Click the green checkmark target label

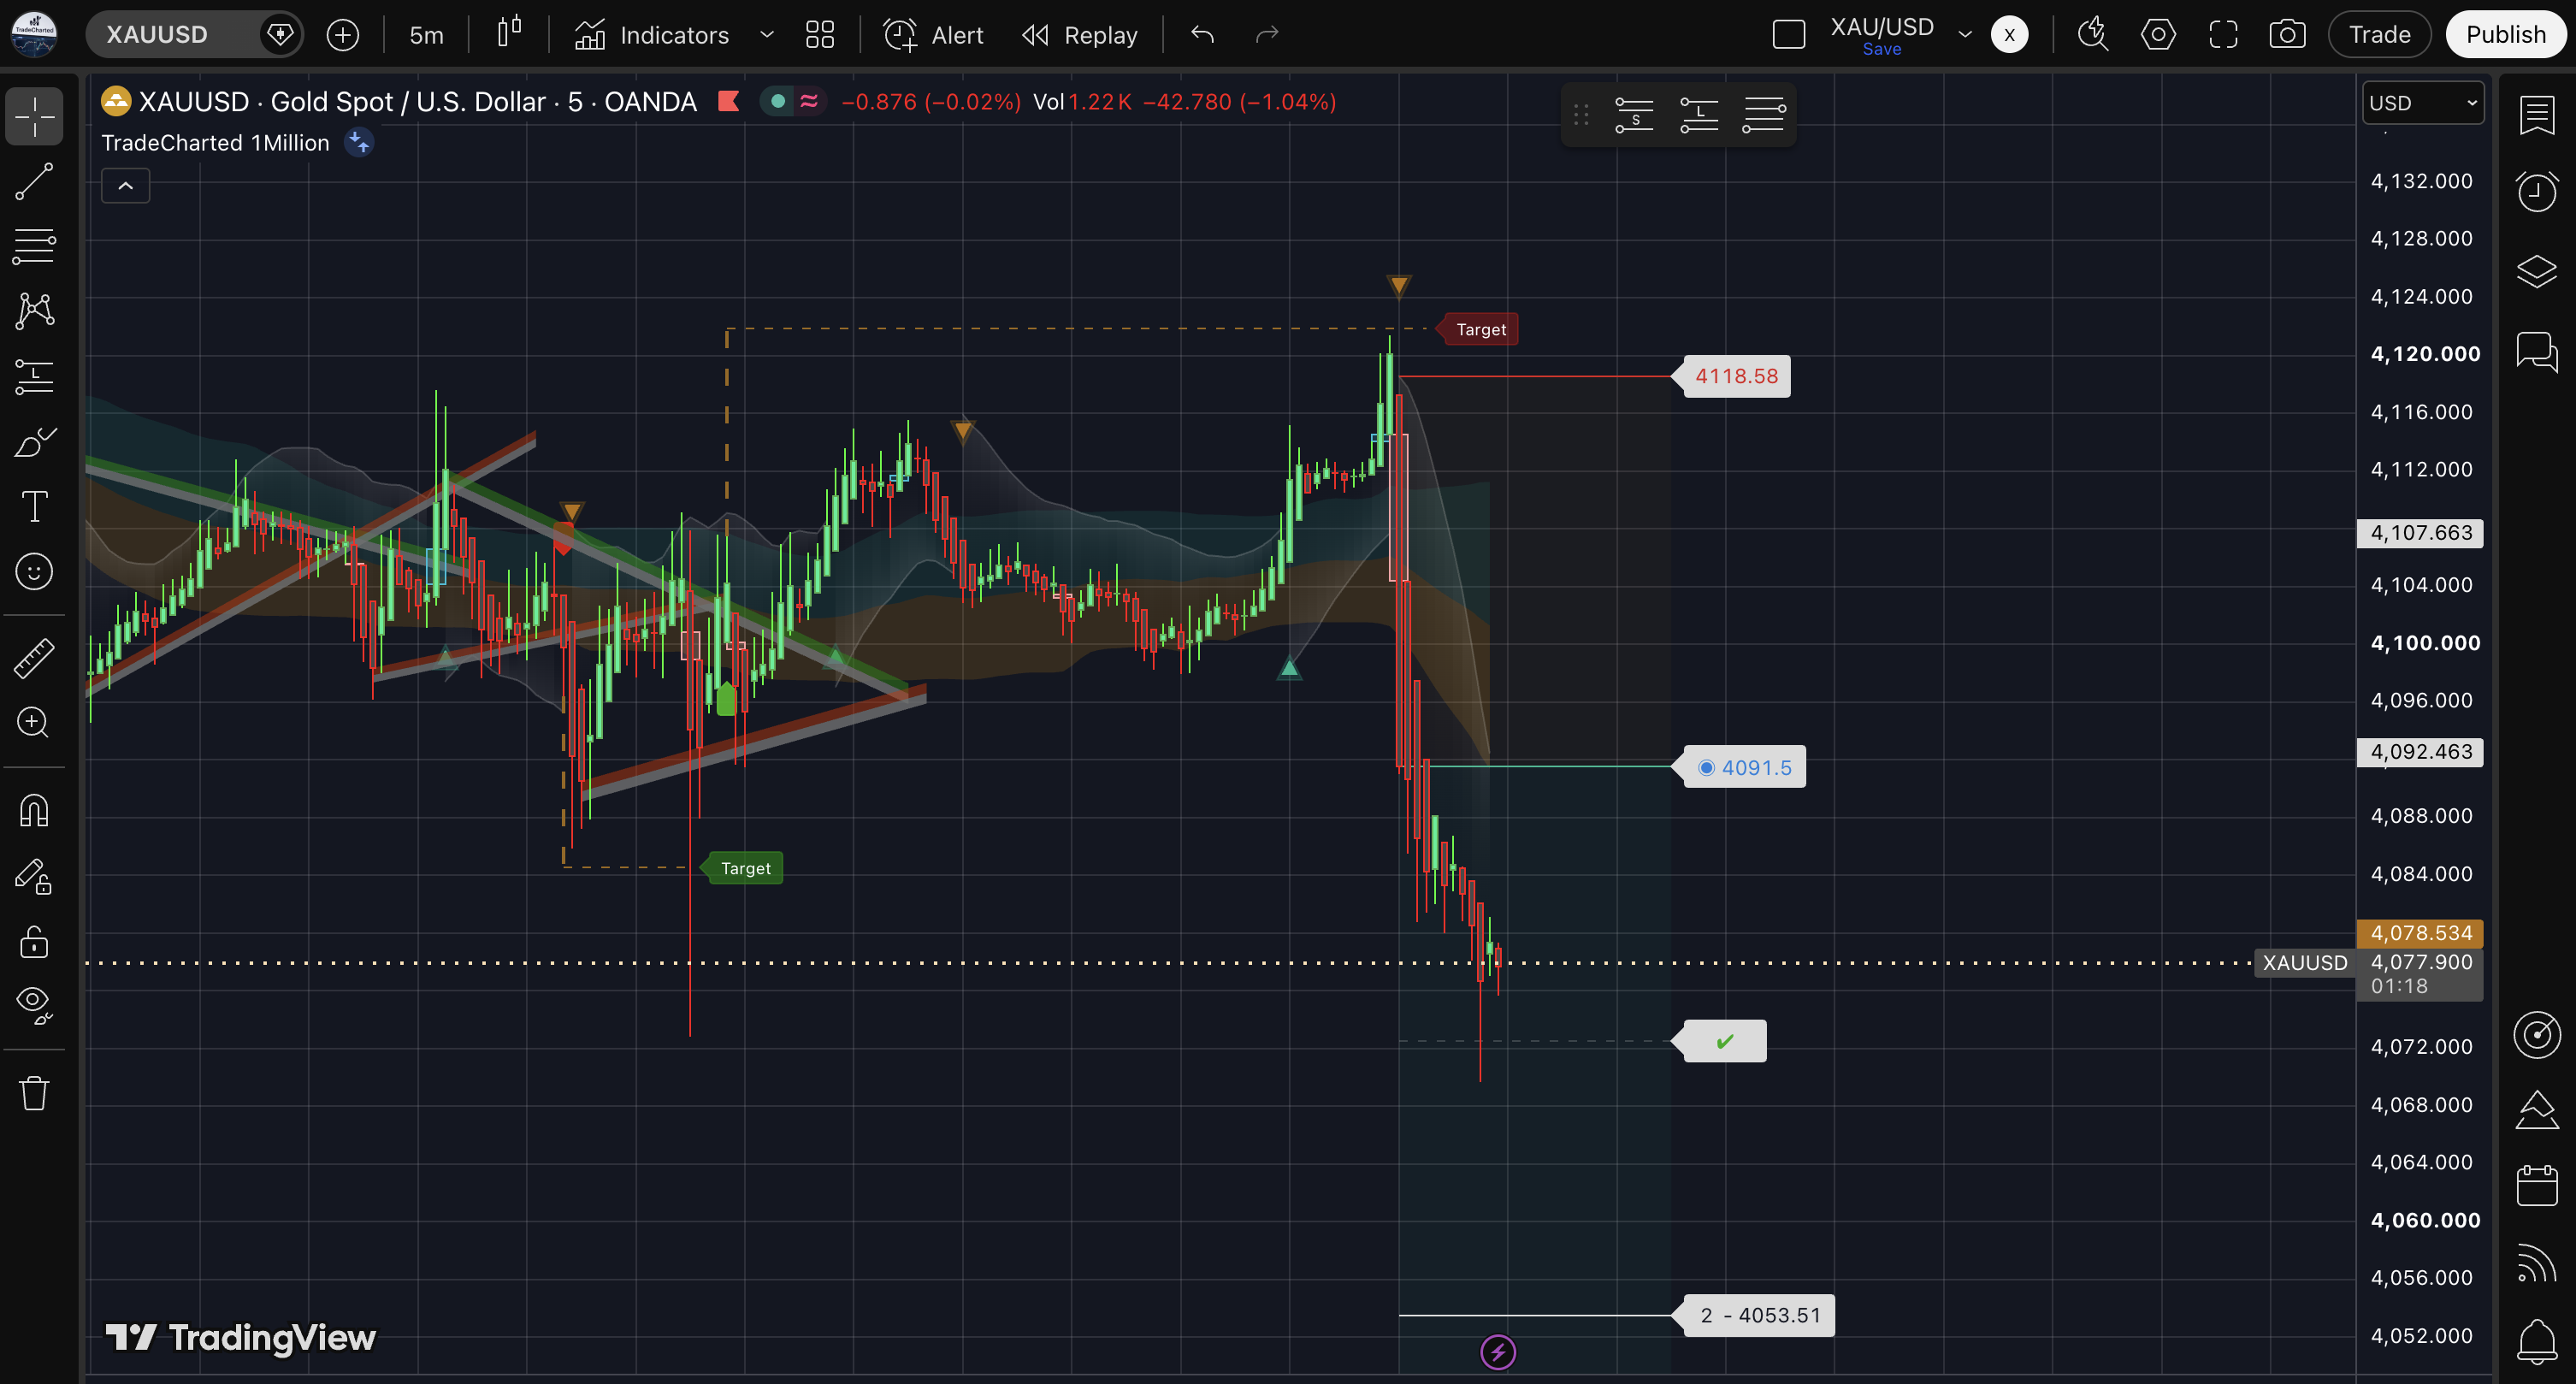pos(1724,1042)
